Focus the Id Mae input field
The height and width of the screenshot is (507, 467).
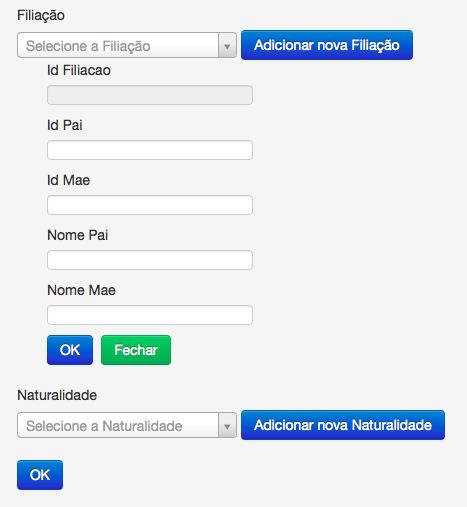tap(150, 205)
